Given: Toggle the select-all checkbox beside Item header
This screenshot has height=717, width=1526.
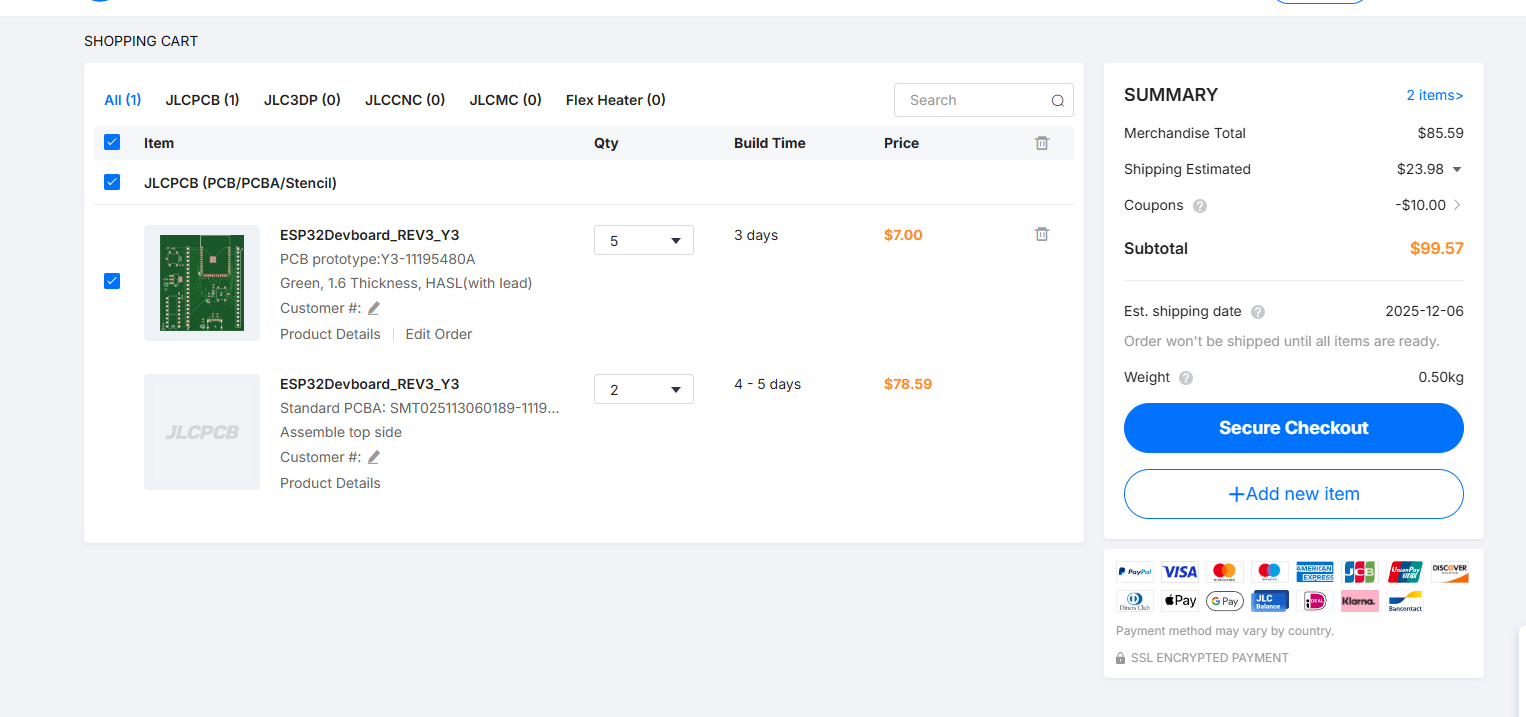Looking at the screenshot, I should 112,142.
